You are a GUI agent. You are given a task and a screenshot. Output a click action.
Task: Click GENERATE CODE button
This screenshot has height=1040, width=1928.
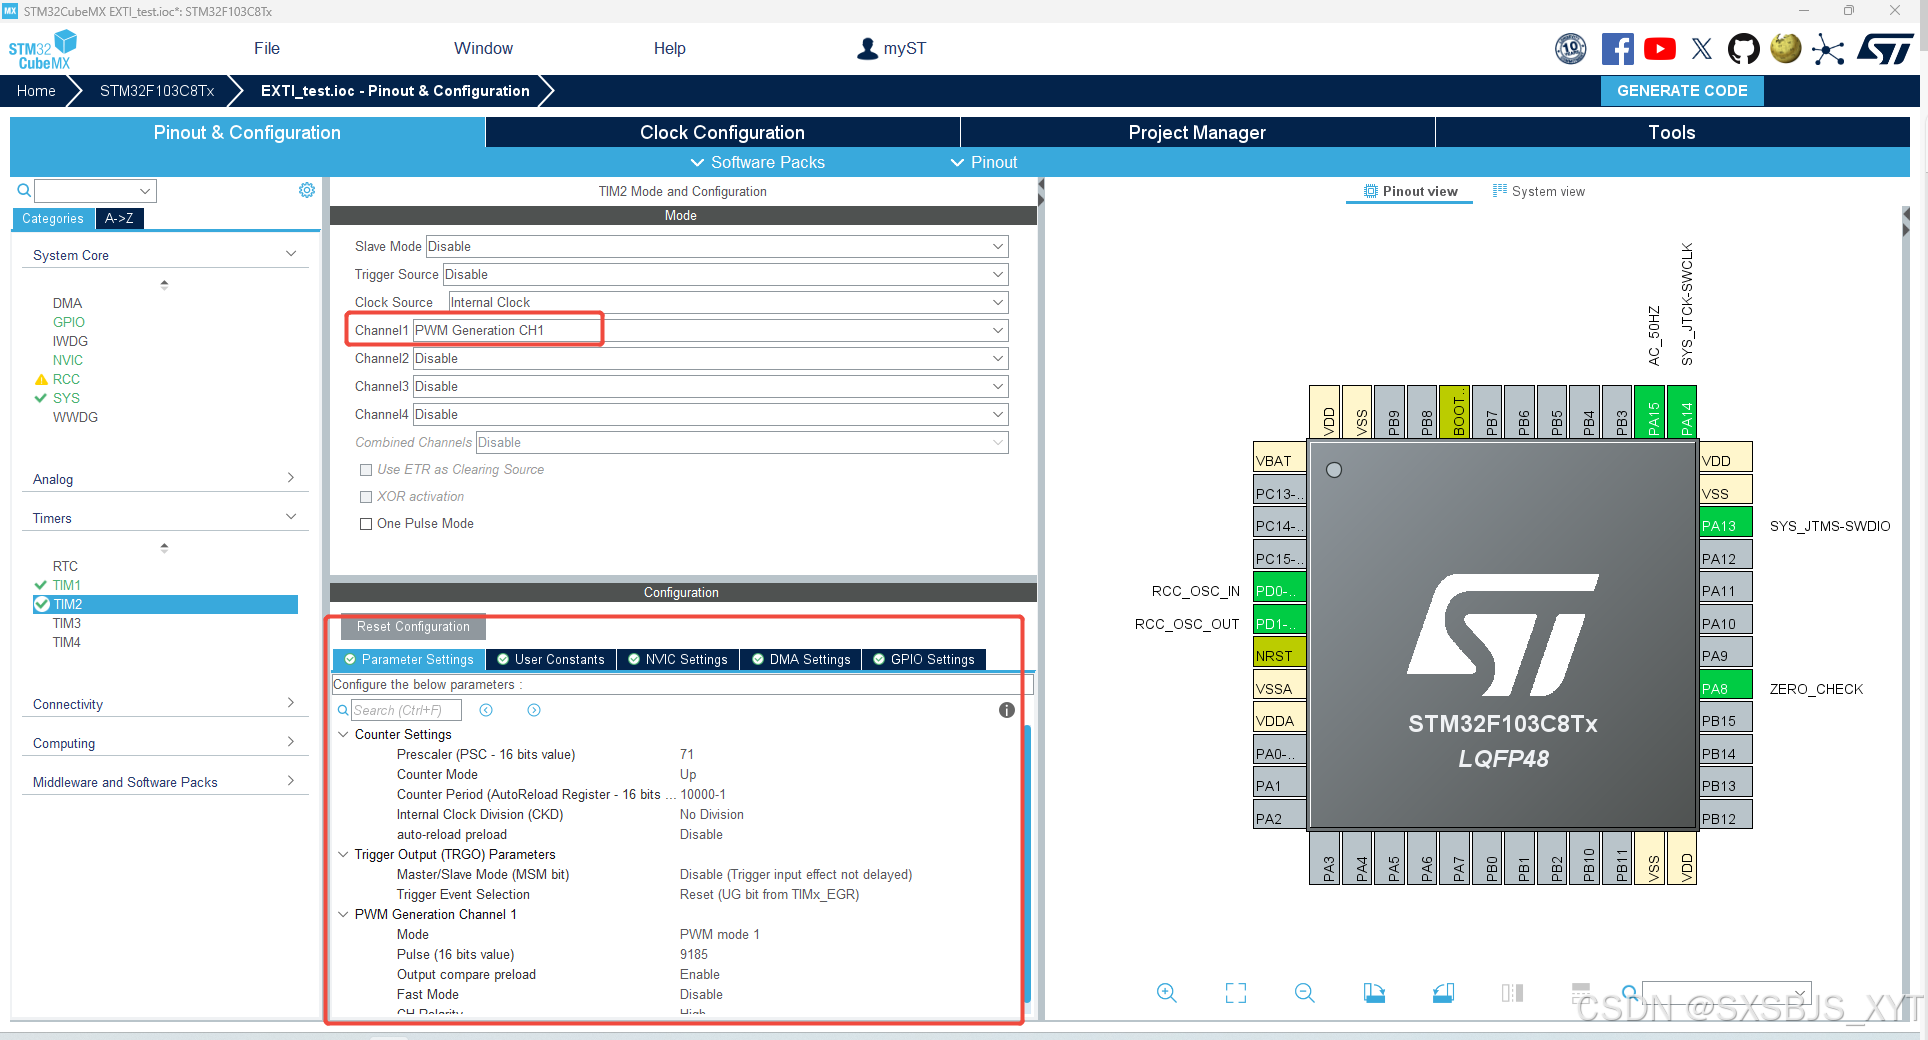(x=1682, y=90)
